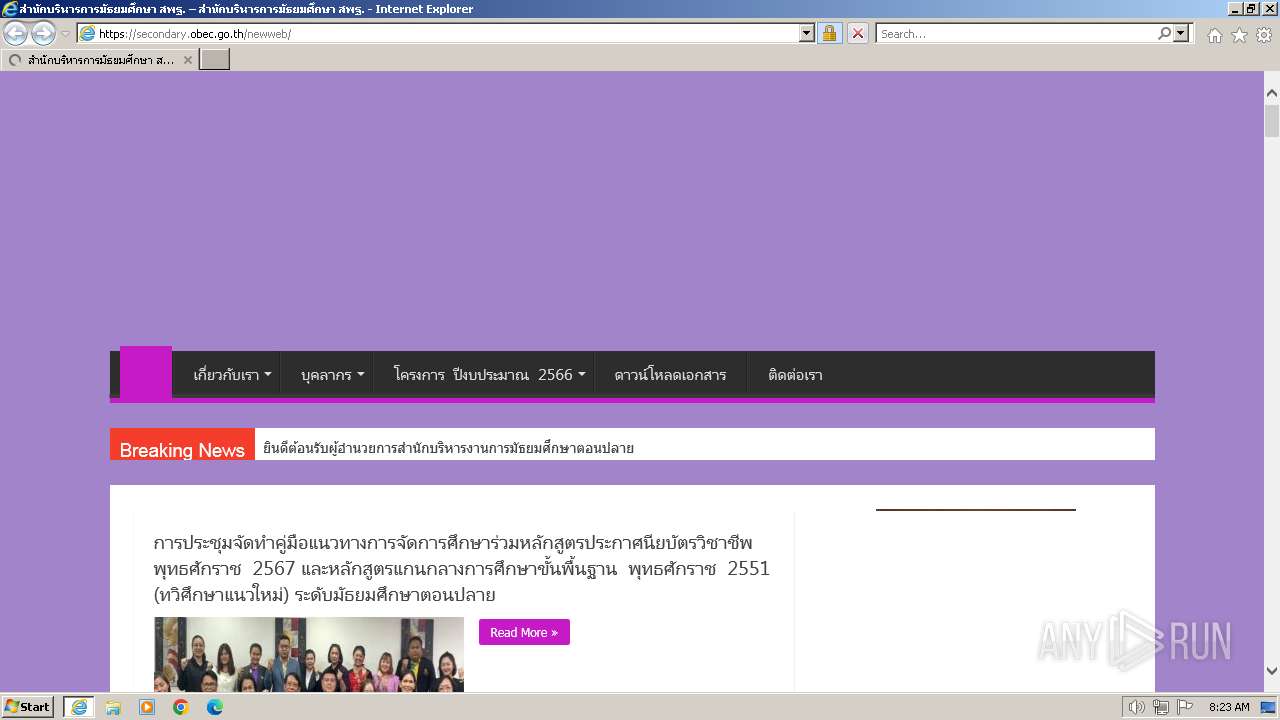Open Media Player taskbar icon
Viewport: 1280px width, 720px height.
[x=147, y=707]
